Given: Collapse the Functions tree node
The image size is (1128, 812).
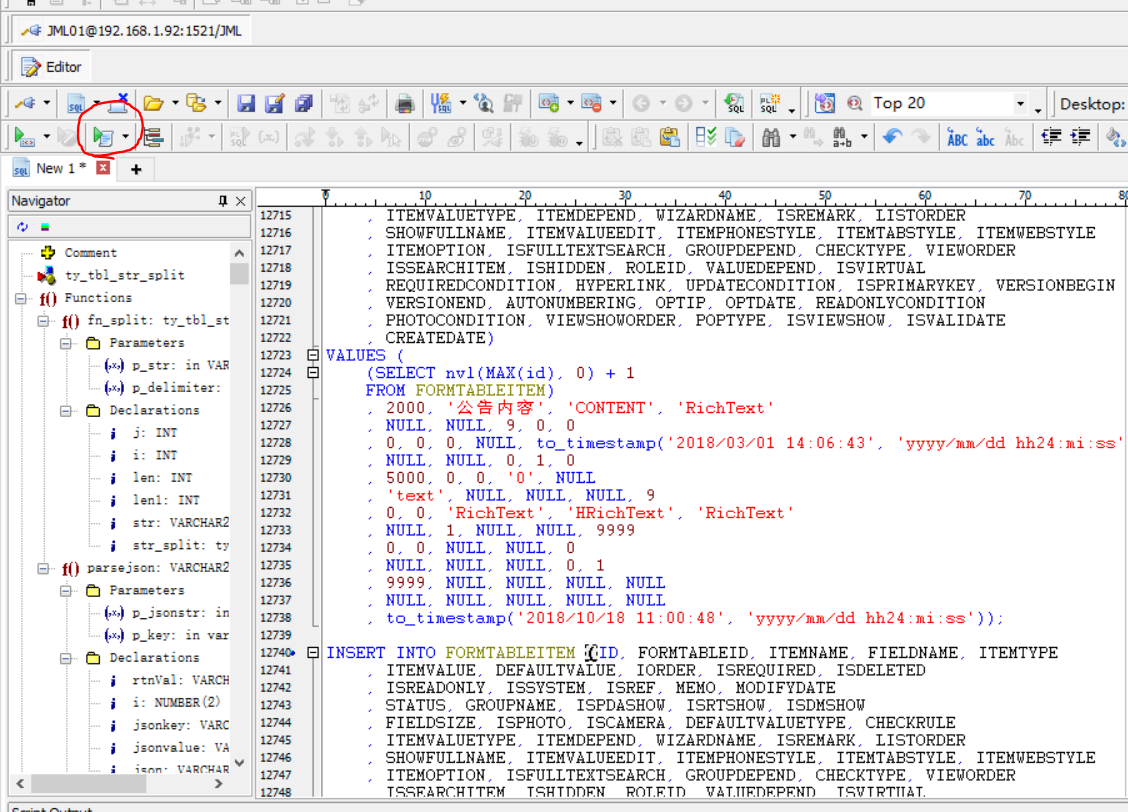Looking at the screenshot, I should (x=22, y=298).
